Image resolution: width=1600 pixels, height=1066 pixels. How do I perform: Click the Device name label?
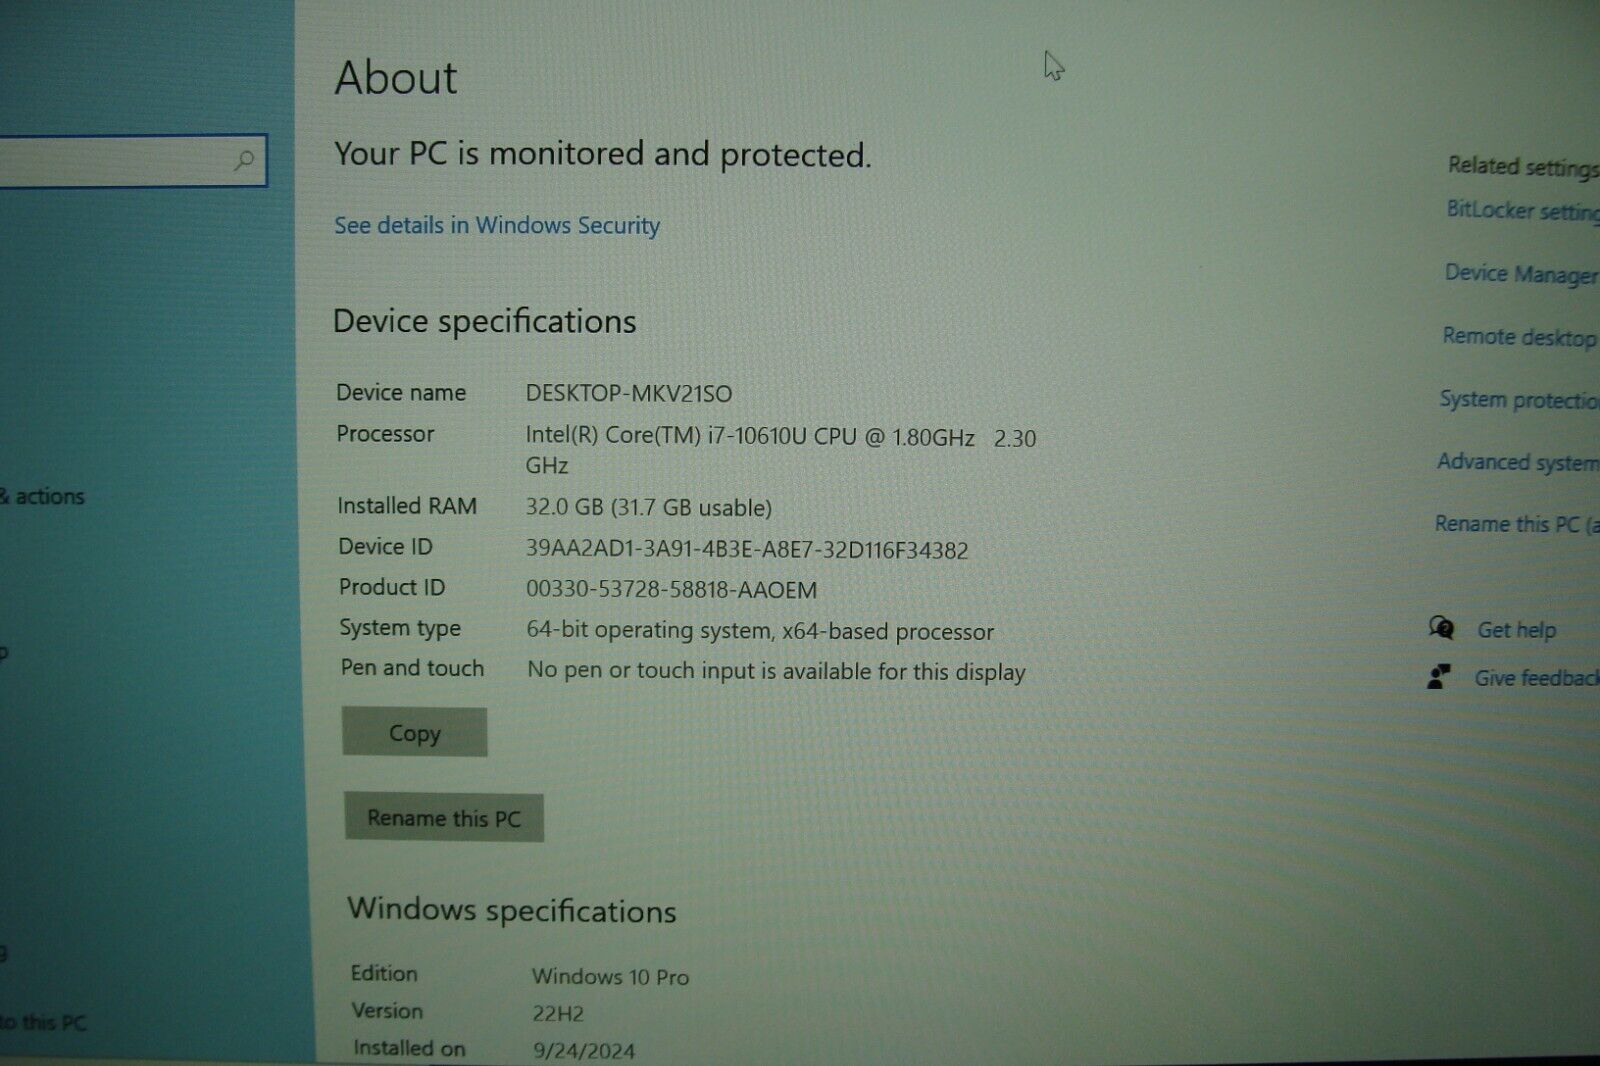point(401,393)
